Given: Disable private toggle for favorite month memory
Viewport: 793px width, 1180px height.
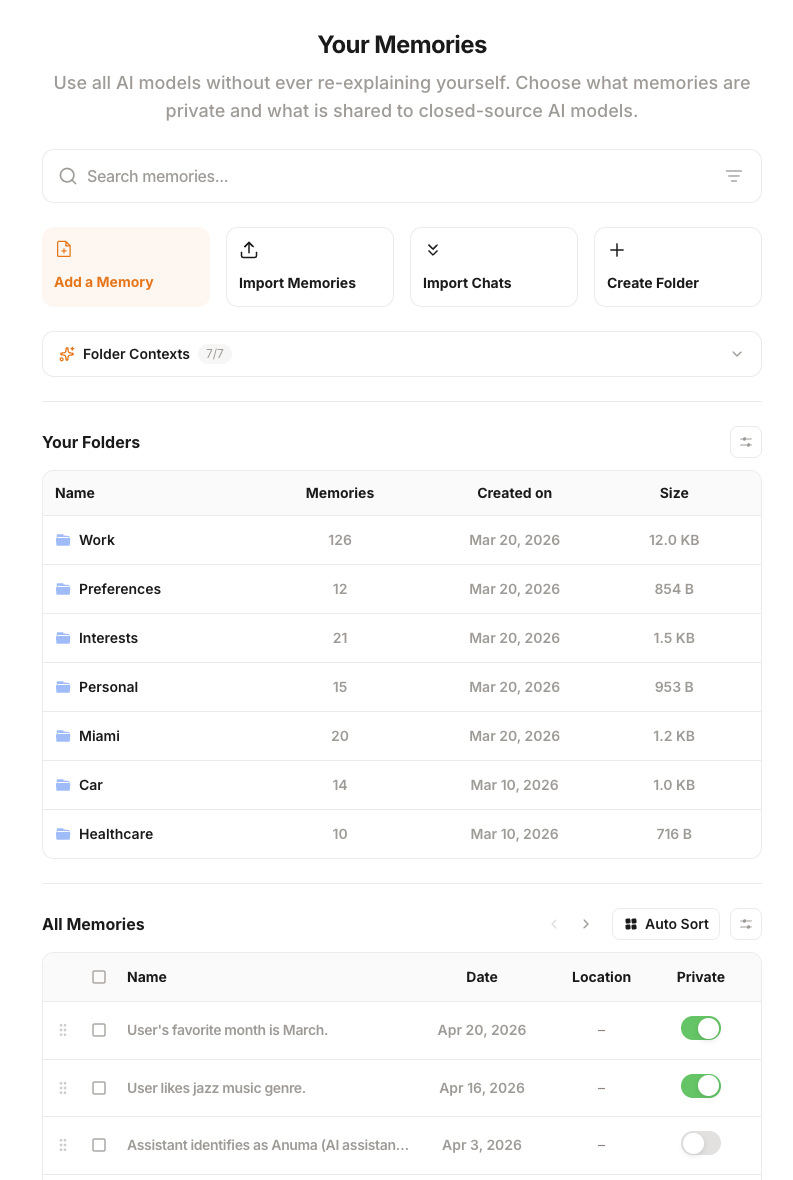Looking at the screenshot, I should 700,1029.
